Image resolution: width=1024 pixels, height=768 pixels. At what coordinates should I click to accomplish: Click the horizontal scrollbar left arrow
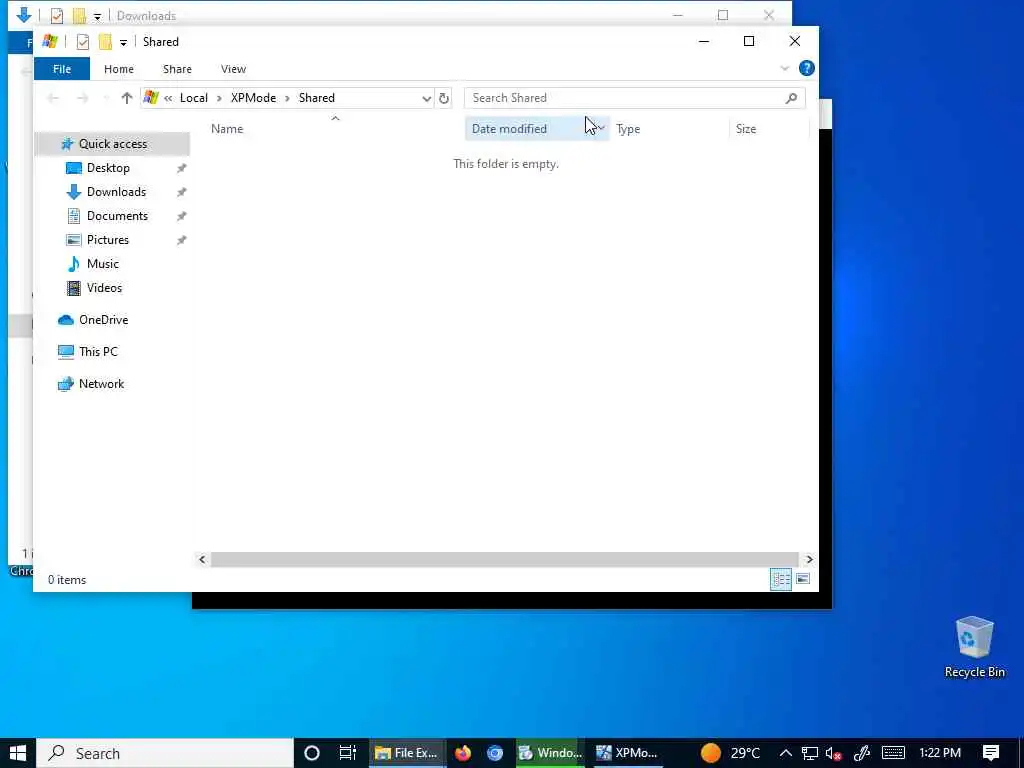[x=202, y=560]
